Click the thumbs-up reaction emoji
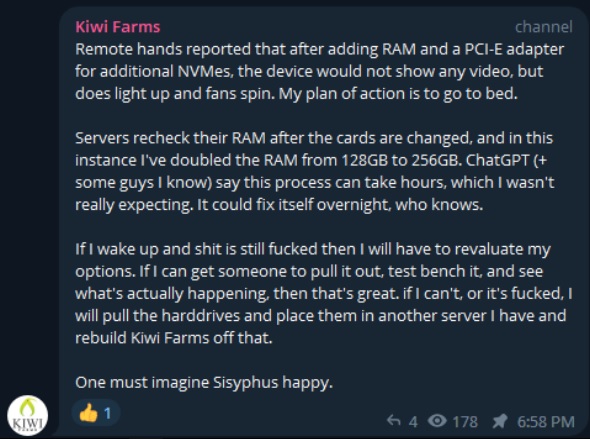Viewport: 590px width, 439px height. [88, 413]
